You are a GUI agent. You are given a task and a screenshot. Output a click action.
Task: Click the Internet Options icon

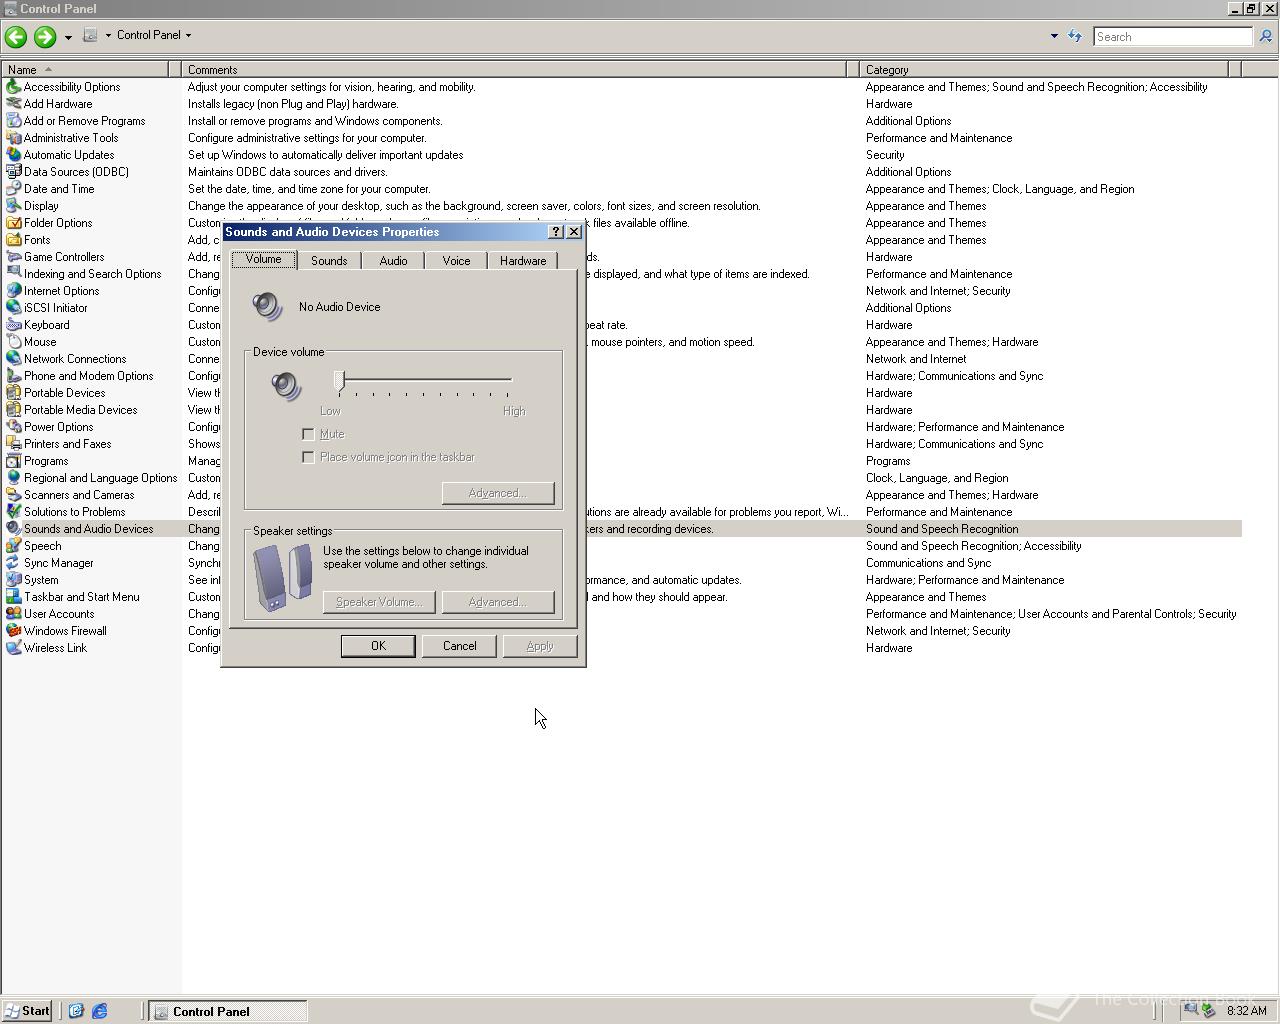(x=13, y=291)
